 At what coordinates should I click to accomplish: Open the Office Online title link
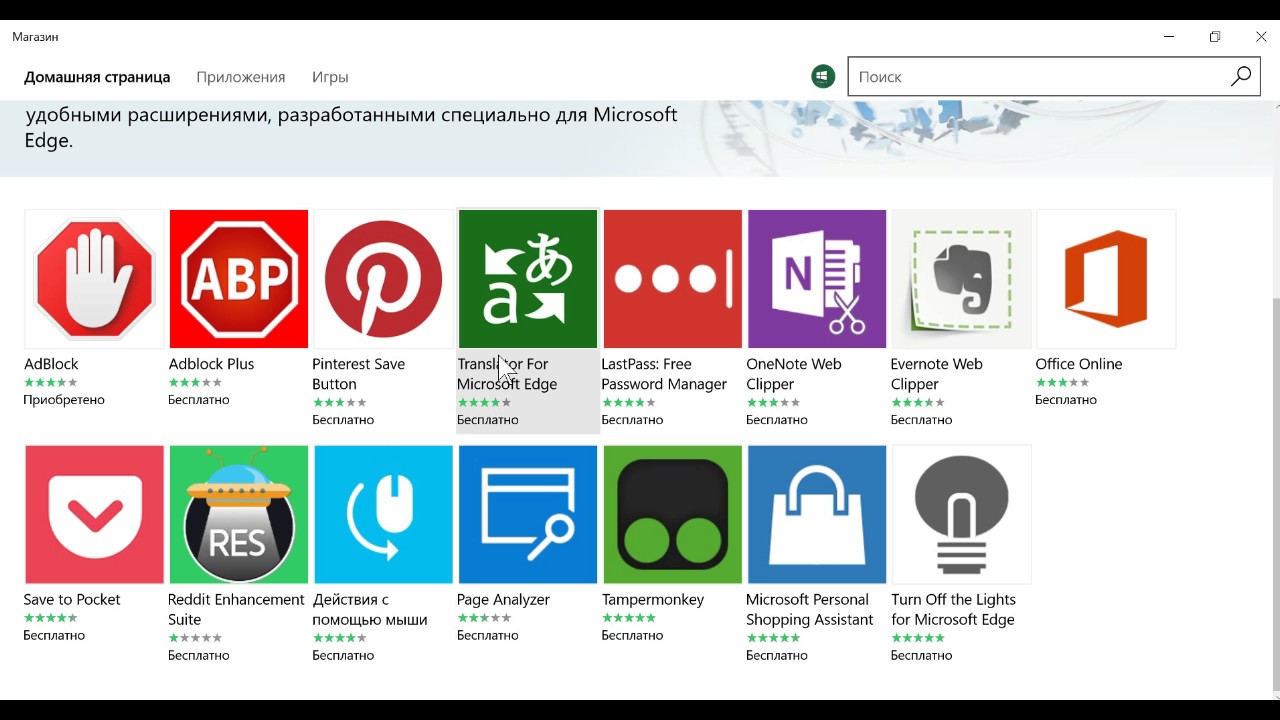pyautogui.click(x=1079, y=364)
